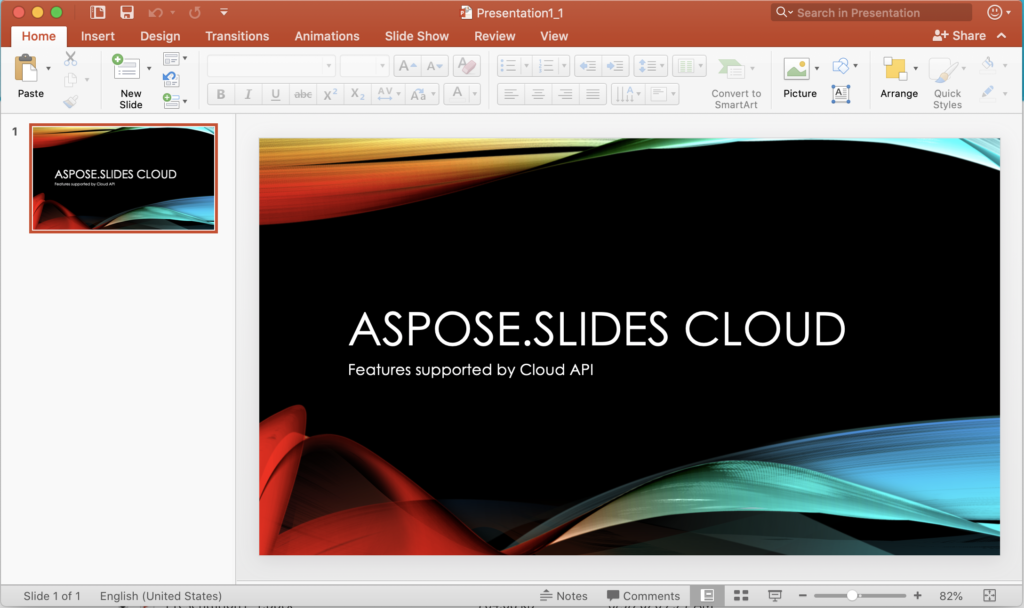Switch to Slide Sorter view

(741, 596)
